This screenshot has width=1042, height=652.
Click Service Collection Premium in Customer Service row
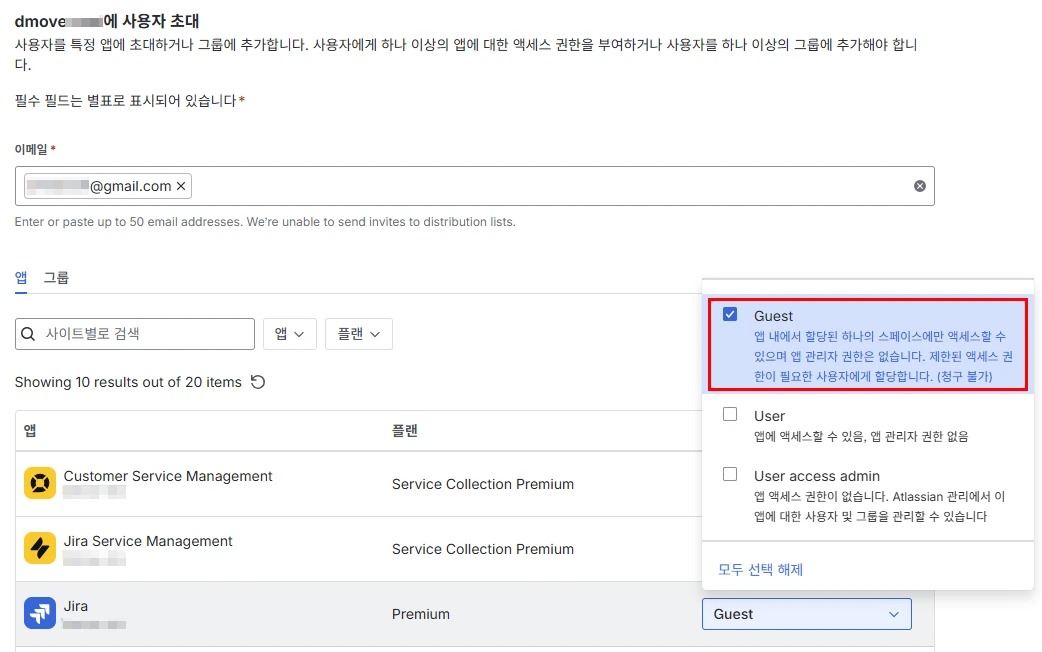pyautogui.click(x=482, y=484)
